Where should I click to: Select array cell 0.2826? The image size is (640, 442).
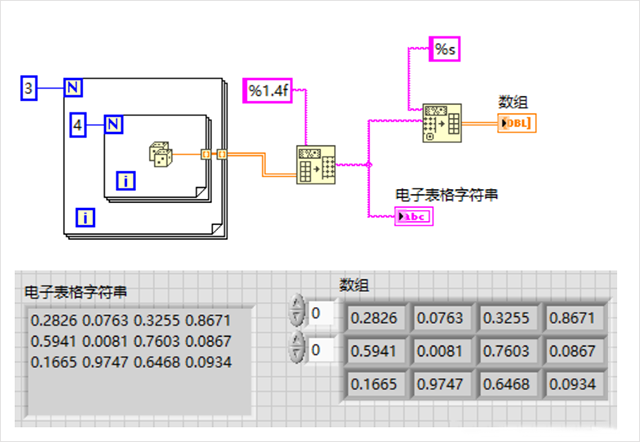pyautogui.click(x=374, y=318)
